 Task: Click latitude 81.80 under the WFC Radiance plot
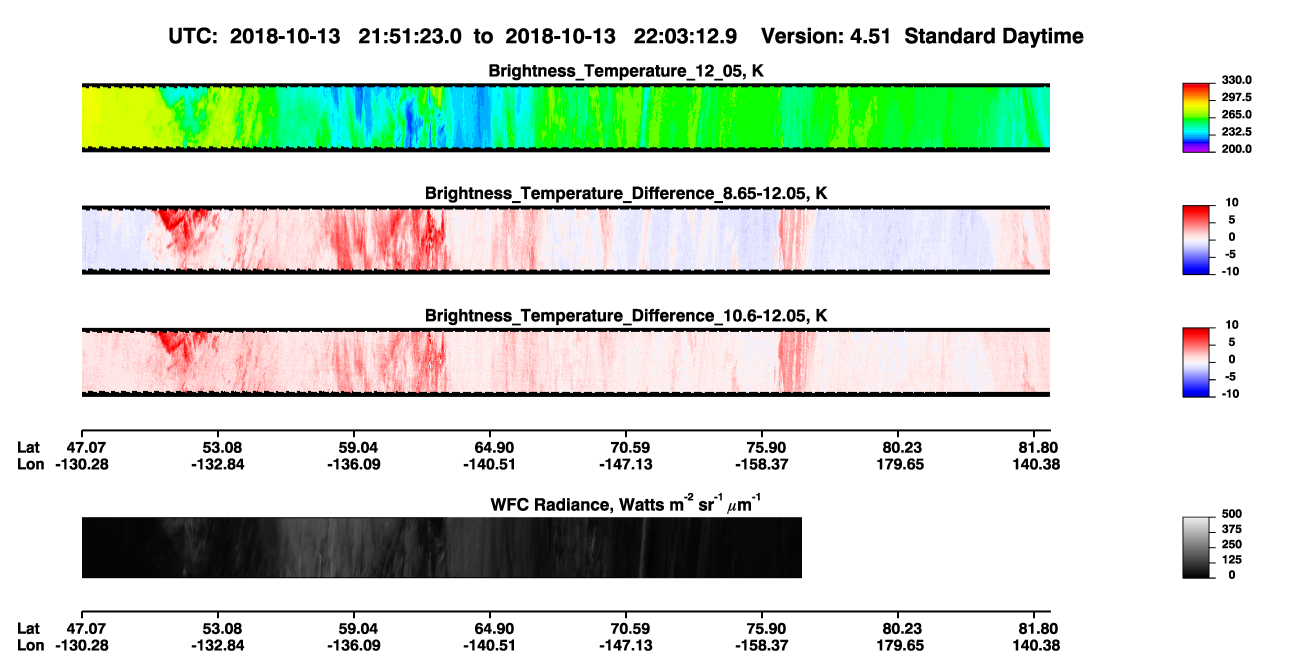1040,629
